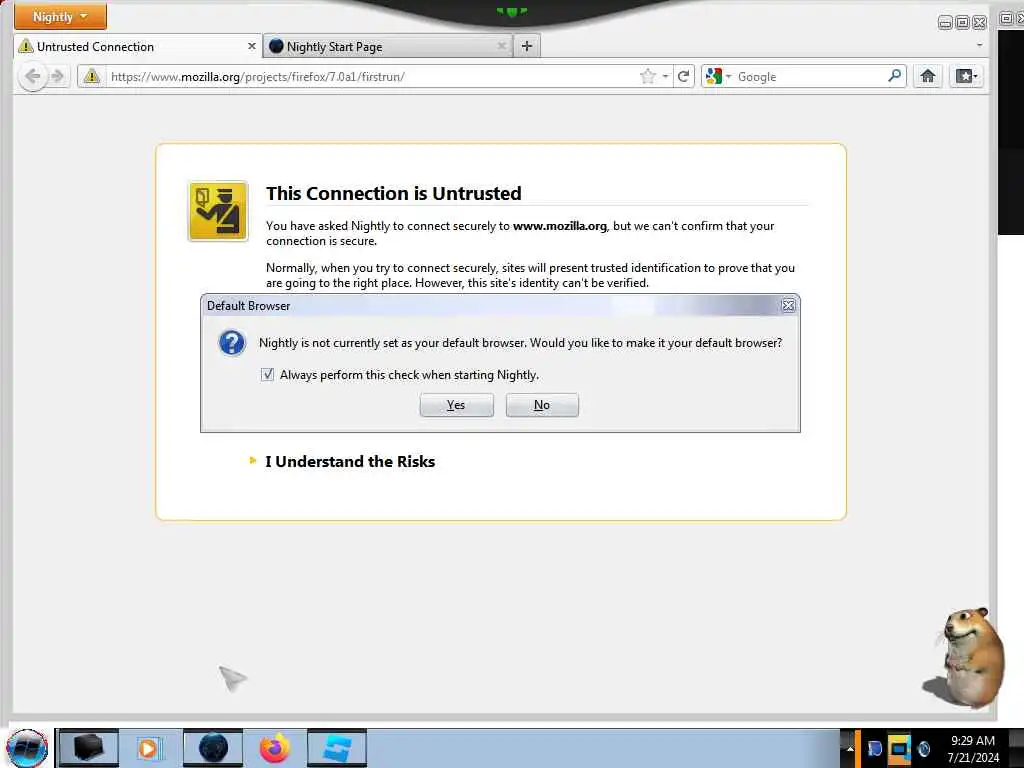Minimize the Nightly browser window

pyautogui.click(x=945, y=23)
